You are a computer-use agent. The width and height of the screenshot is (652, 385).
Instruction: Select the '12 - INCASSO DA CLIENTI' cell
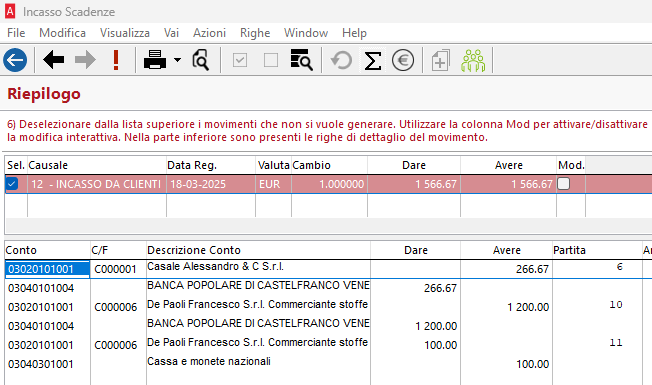click(96, 184)
